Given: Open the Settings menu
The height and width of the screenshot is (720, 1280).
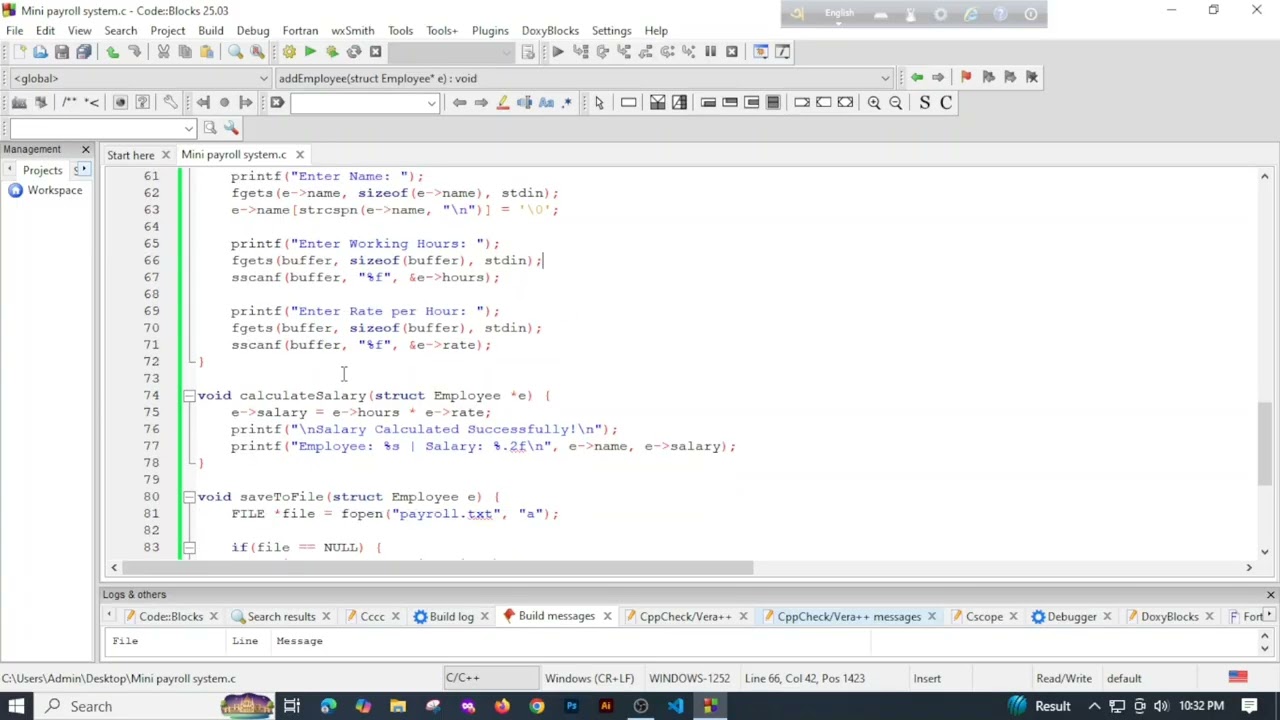Looking at the screenshot, I should (x=611, y=31).
